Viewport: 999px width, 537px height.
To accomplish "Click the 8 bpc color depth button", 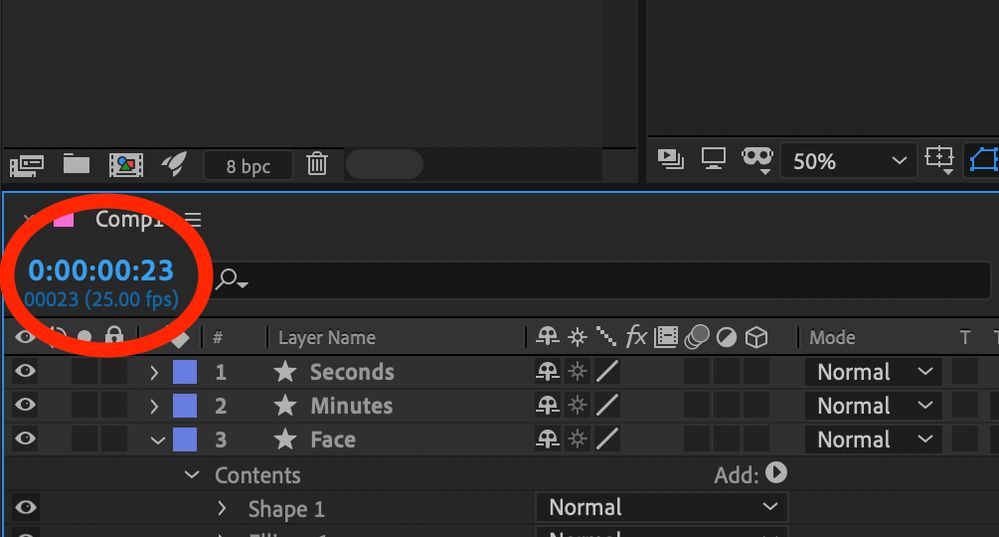I will pos(248,166).
